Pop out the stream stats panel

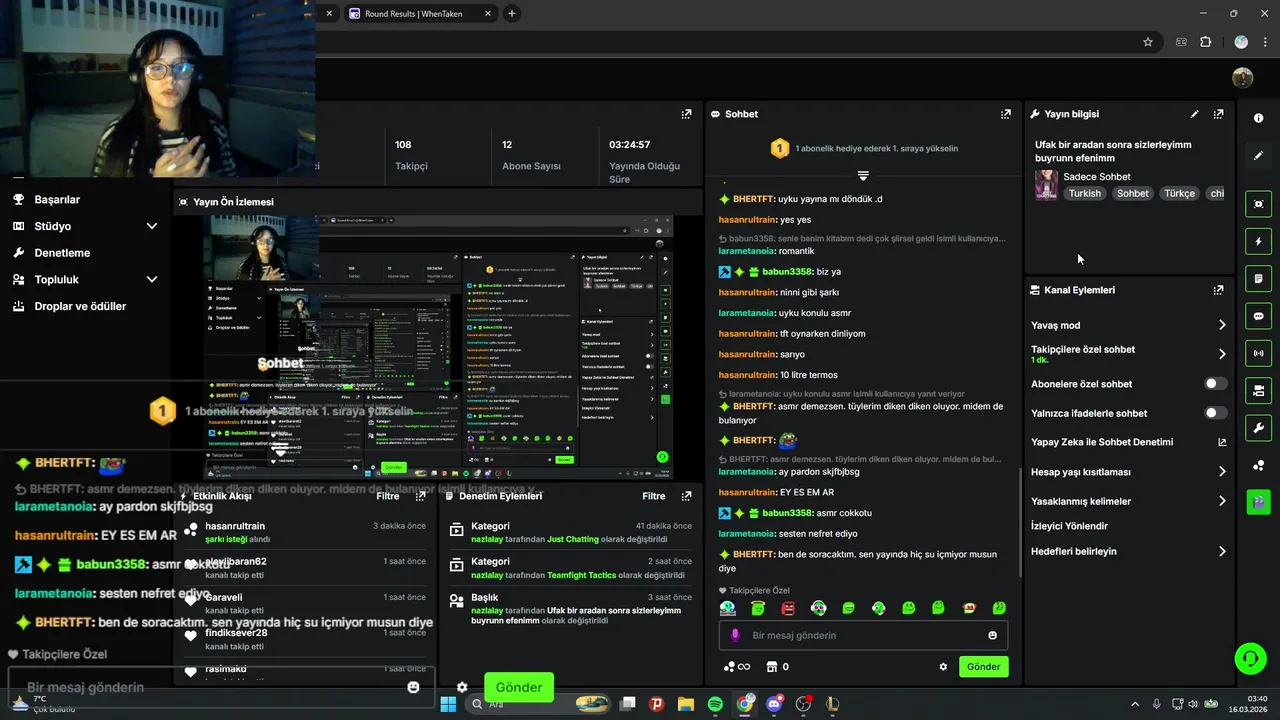[686, 114]
